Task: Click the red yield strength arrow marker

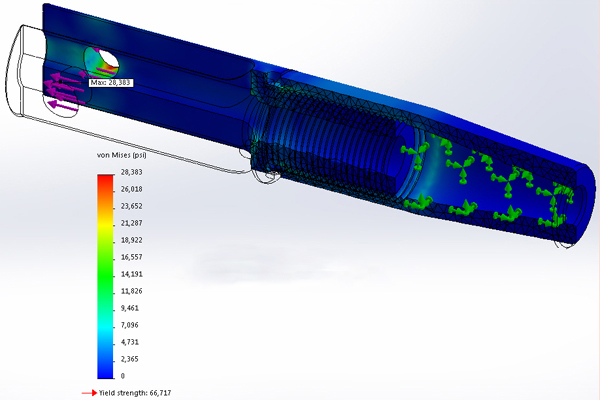Action: pos(90,391)
